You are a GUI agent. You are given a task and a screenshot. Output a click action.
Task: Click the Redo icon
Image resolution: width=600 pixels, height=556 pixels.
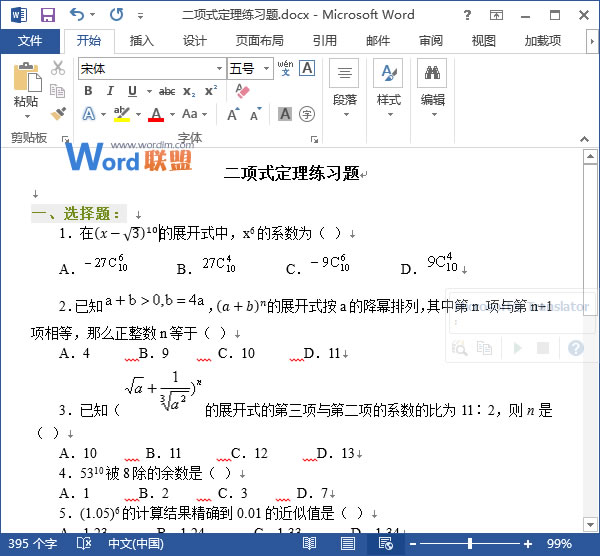(117, 15)
